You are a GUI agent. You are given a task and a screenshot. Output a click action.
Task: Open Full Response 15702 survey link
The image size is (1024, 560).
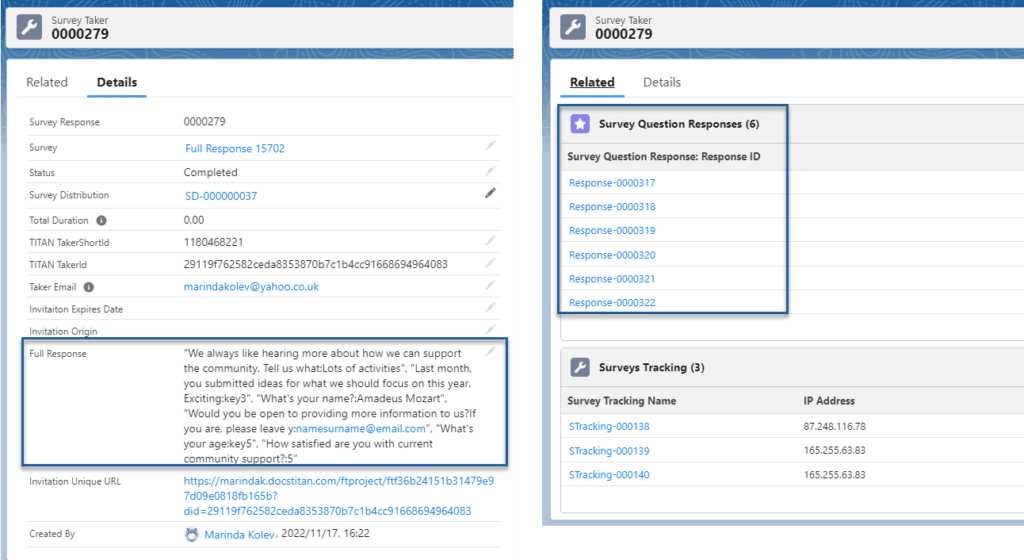point(235,148)
